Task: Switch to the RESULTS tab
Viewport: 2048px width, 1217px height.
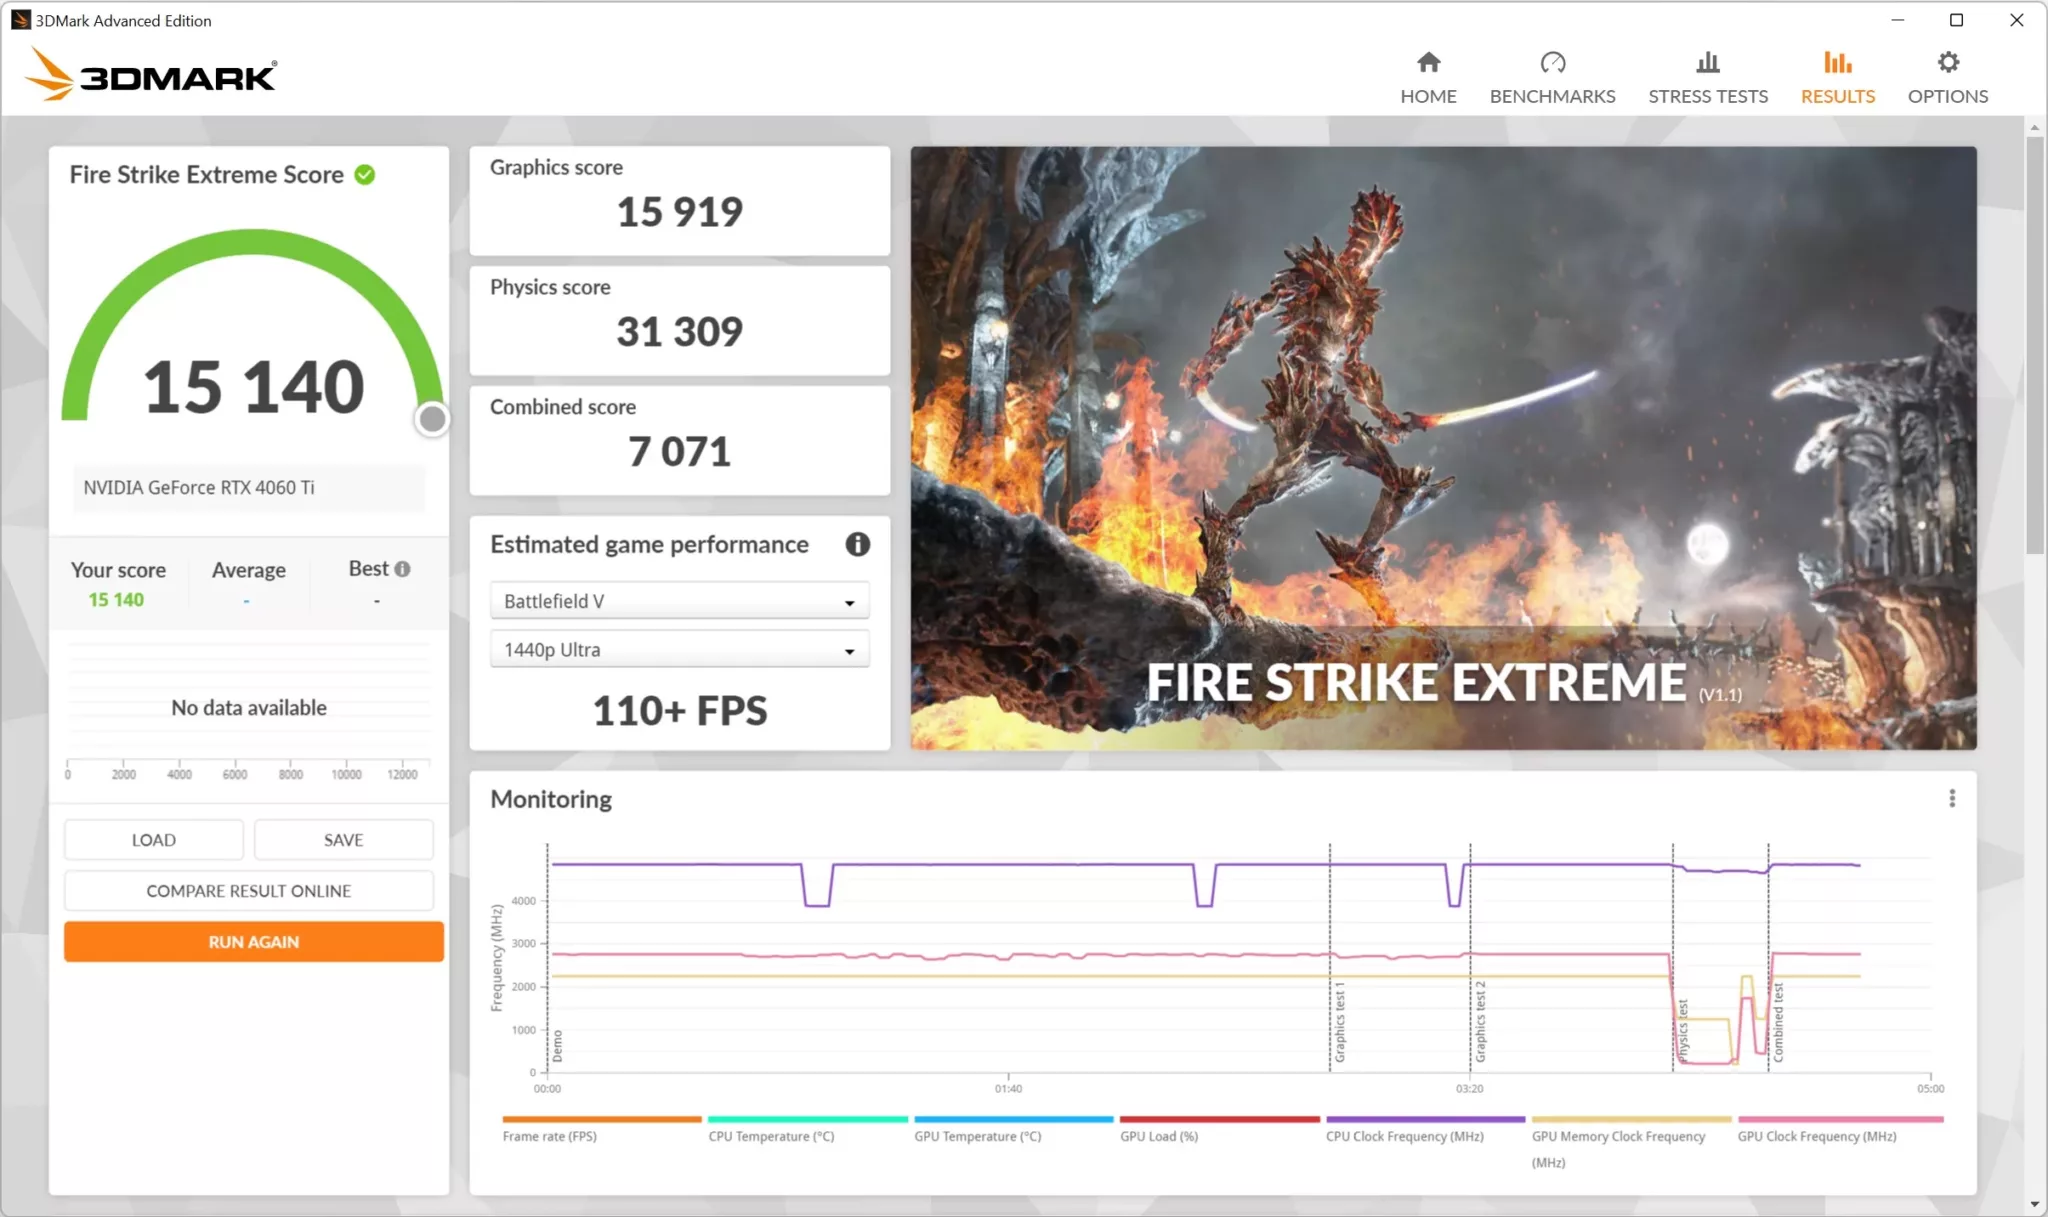Action: pyautogui.click(x=1837, y=76)
